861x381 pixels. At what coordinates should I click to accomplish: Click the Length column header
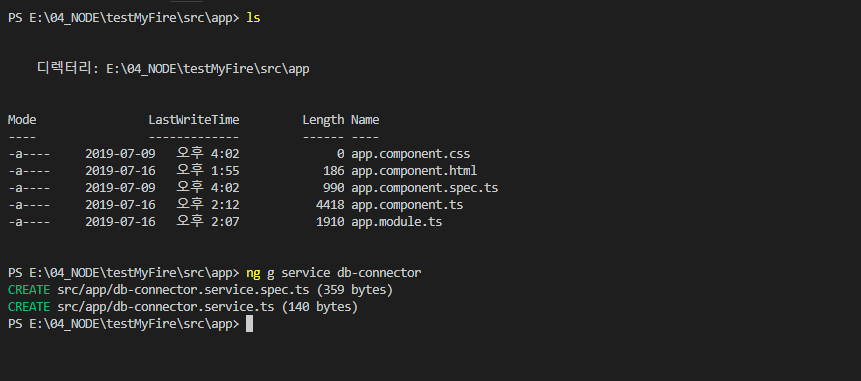click(323, 120)
